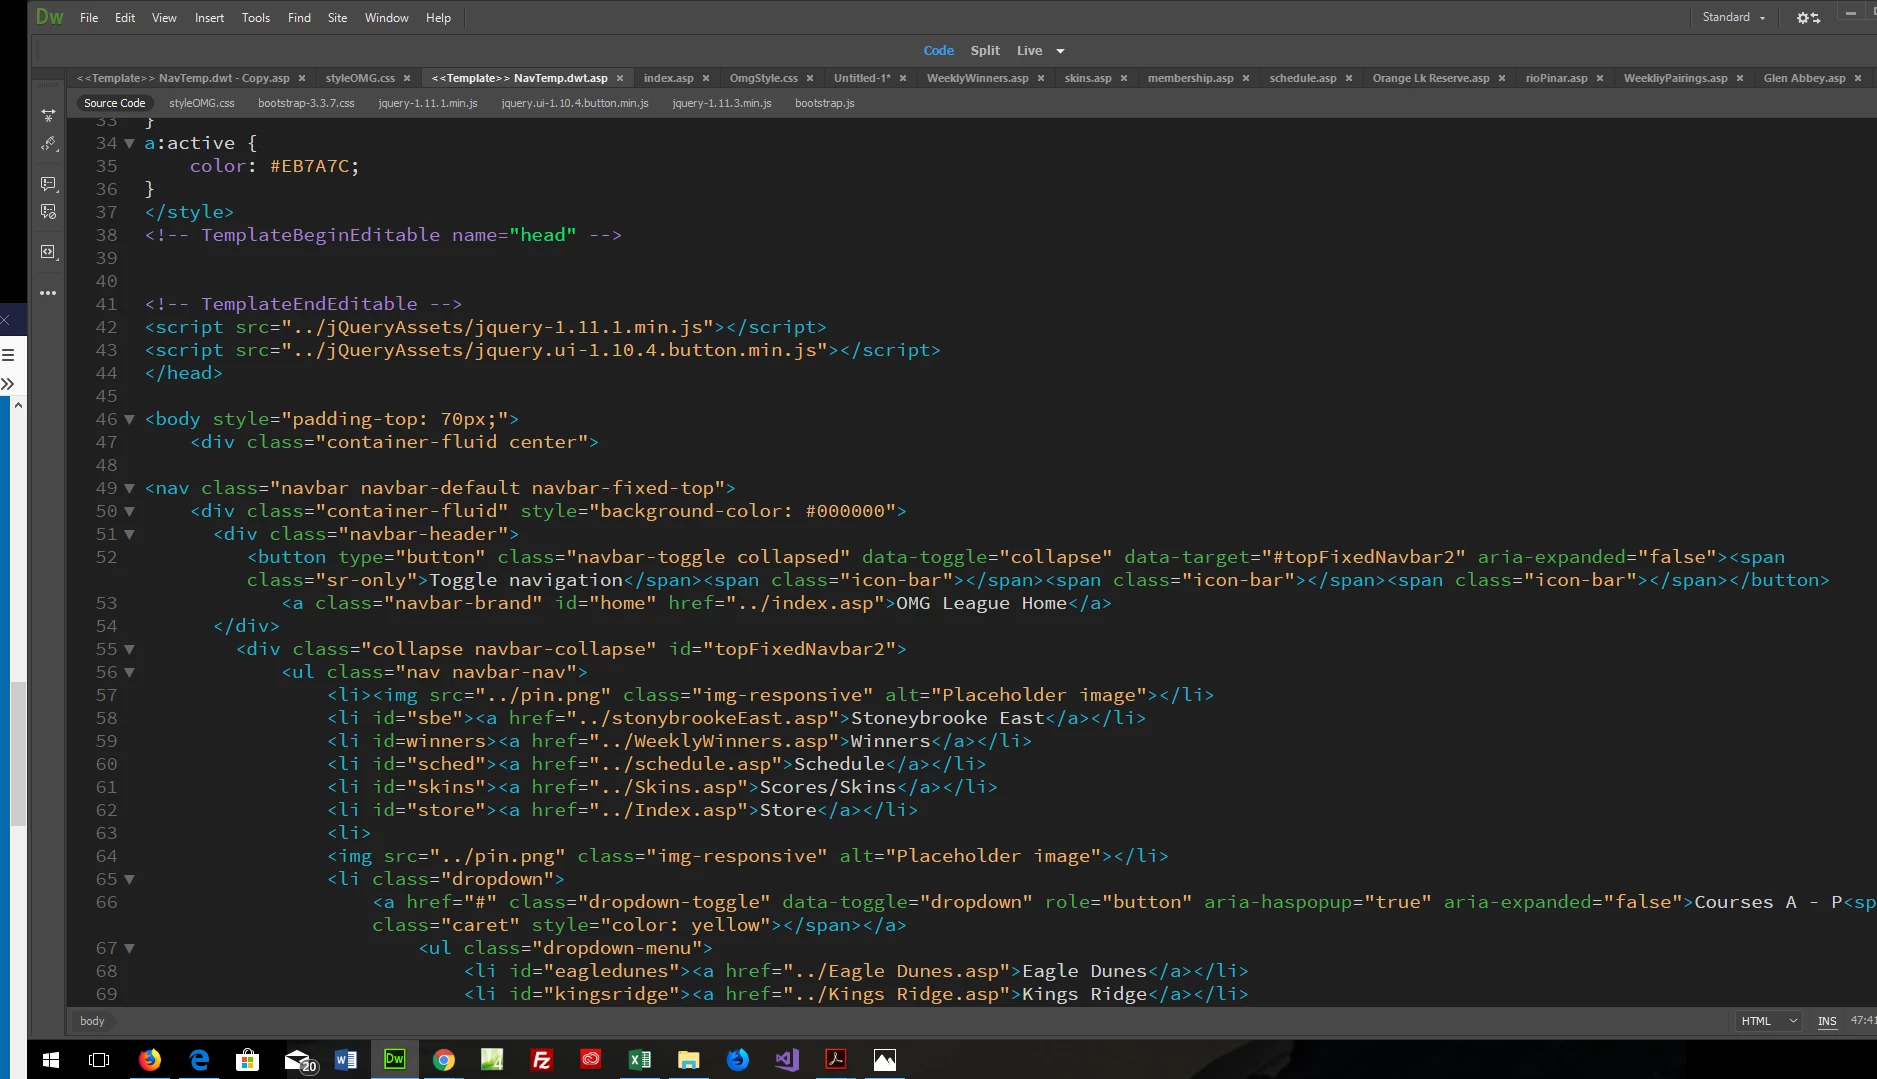Viewport: 1877px width, 1079px height.
Task: Collapse the dropdown-menu ul at line 67
Action: 129,949
